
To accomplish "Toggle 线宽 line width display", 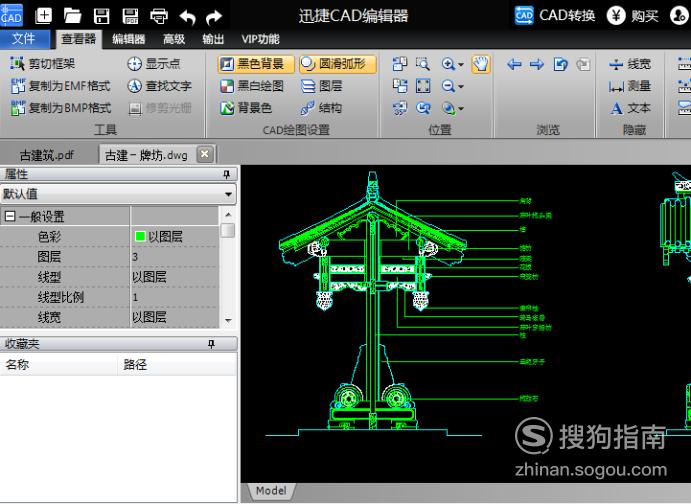I will pyautogui.click(x=629, y=64).
